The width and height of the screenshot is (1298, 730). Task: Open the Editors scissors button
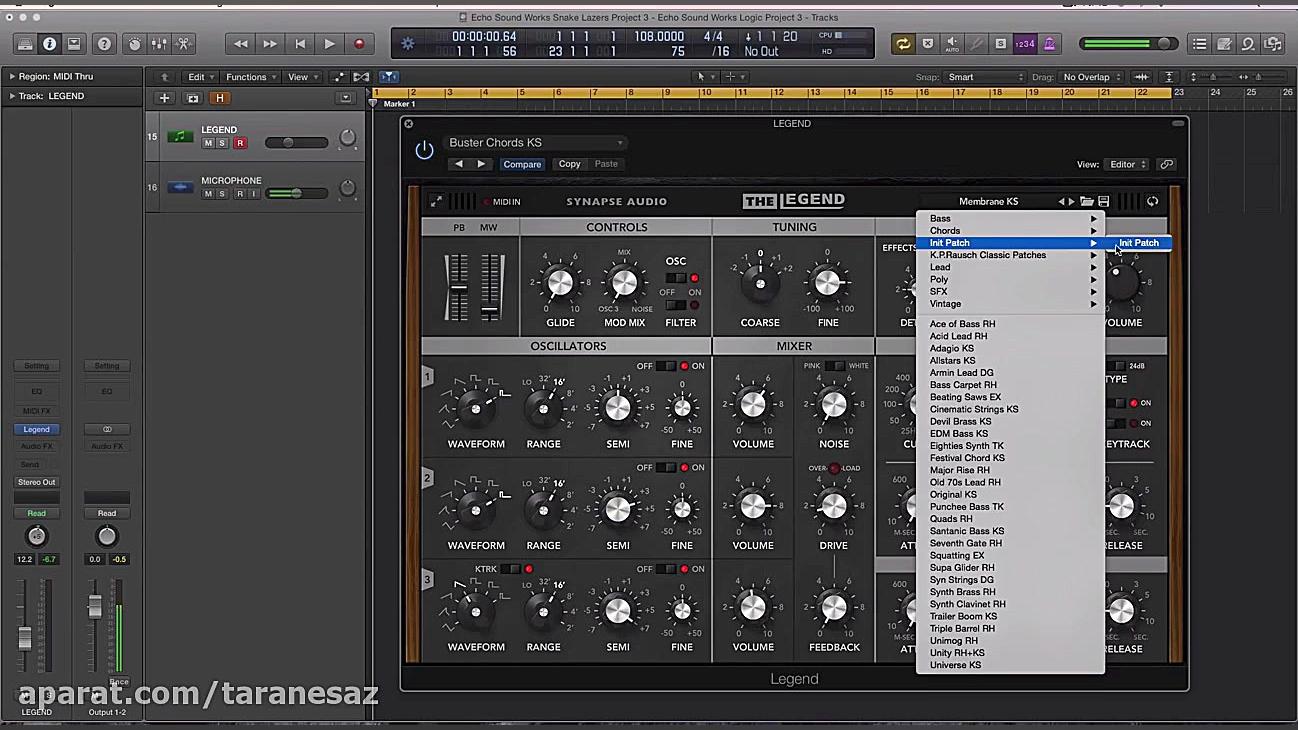pos(183,44)
